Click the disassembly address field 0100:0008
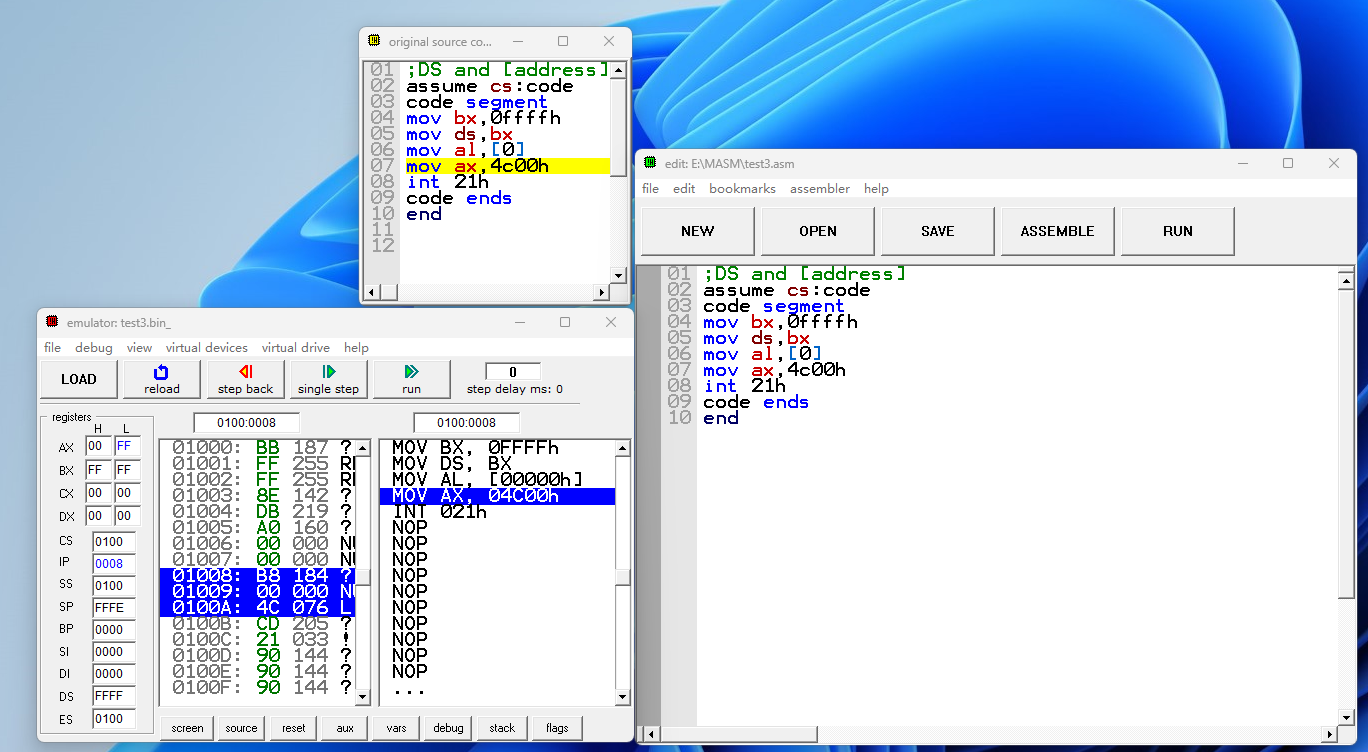This screenshot has height=752, width=1368. [x=466, y=422]
